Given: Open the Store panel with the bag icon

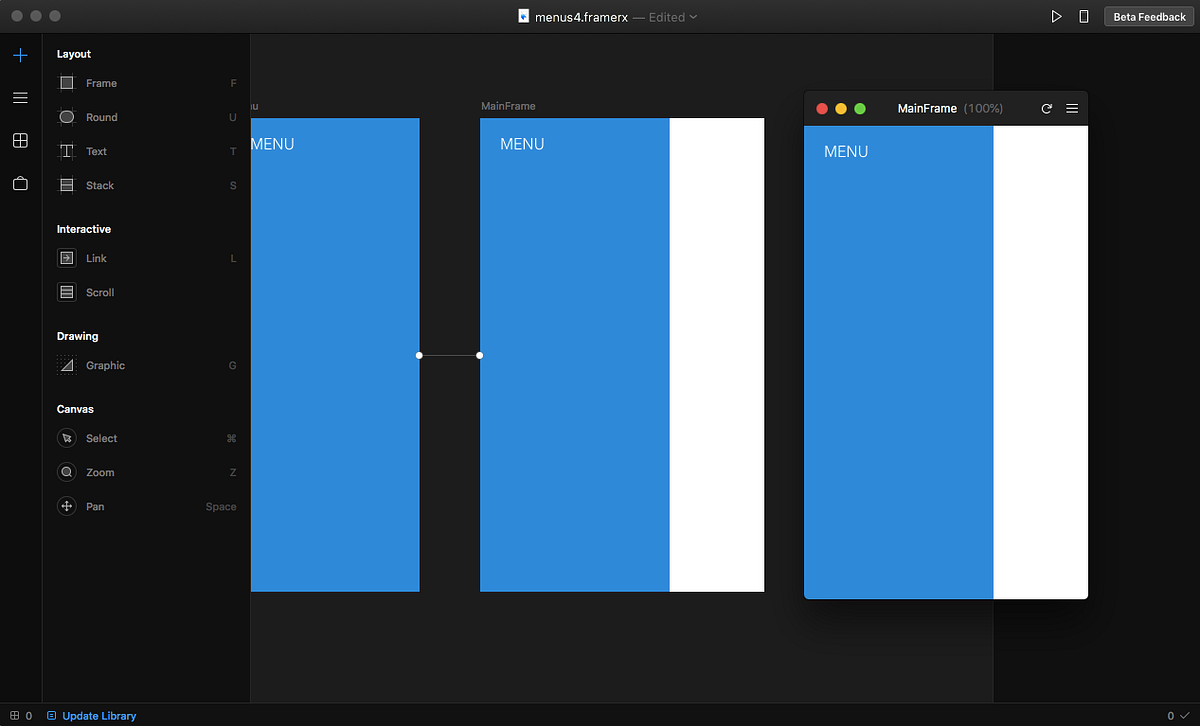Looking at the screenshot, I should 20,183.
